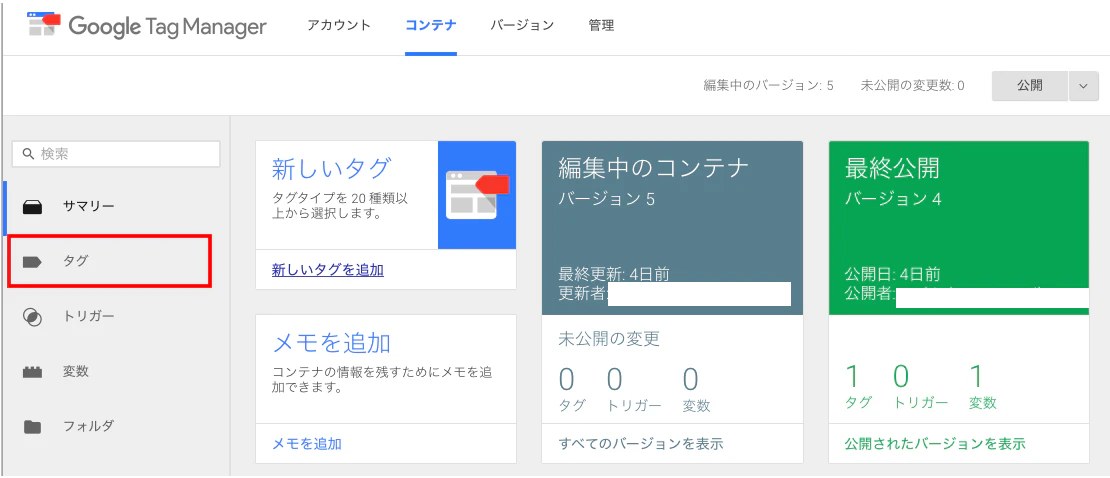Click the 変数 brick icon in sidebar
1110x478 pixels.
pos(33,372)
